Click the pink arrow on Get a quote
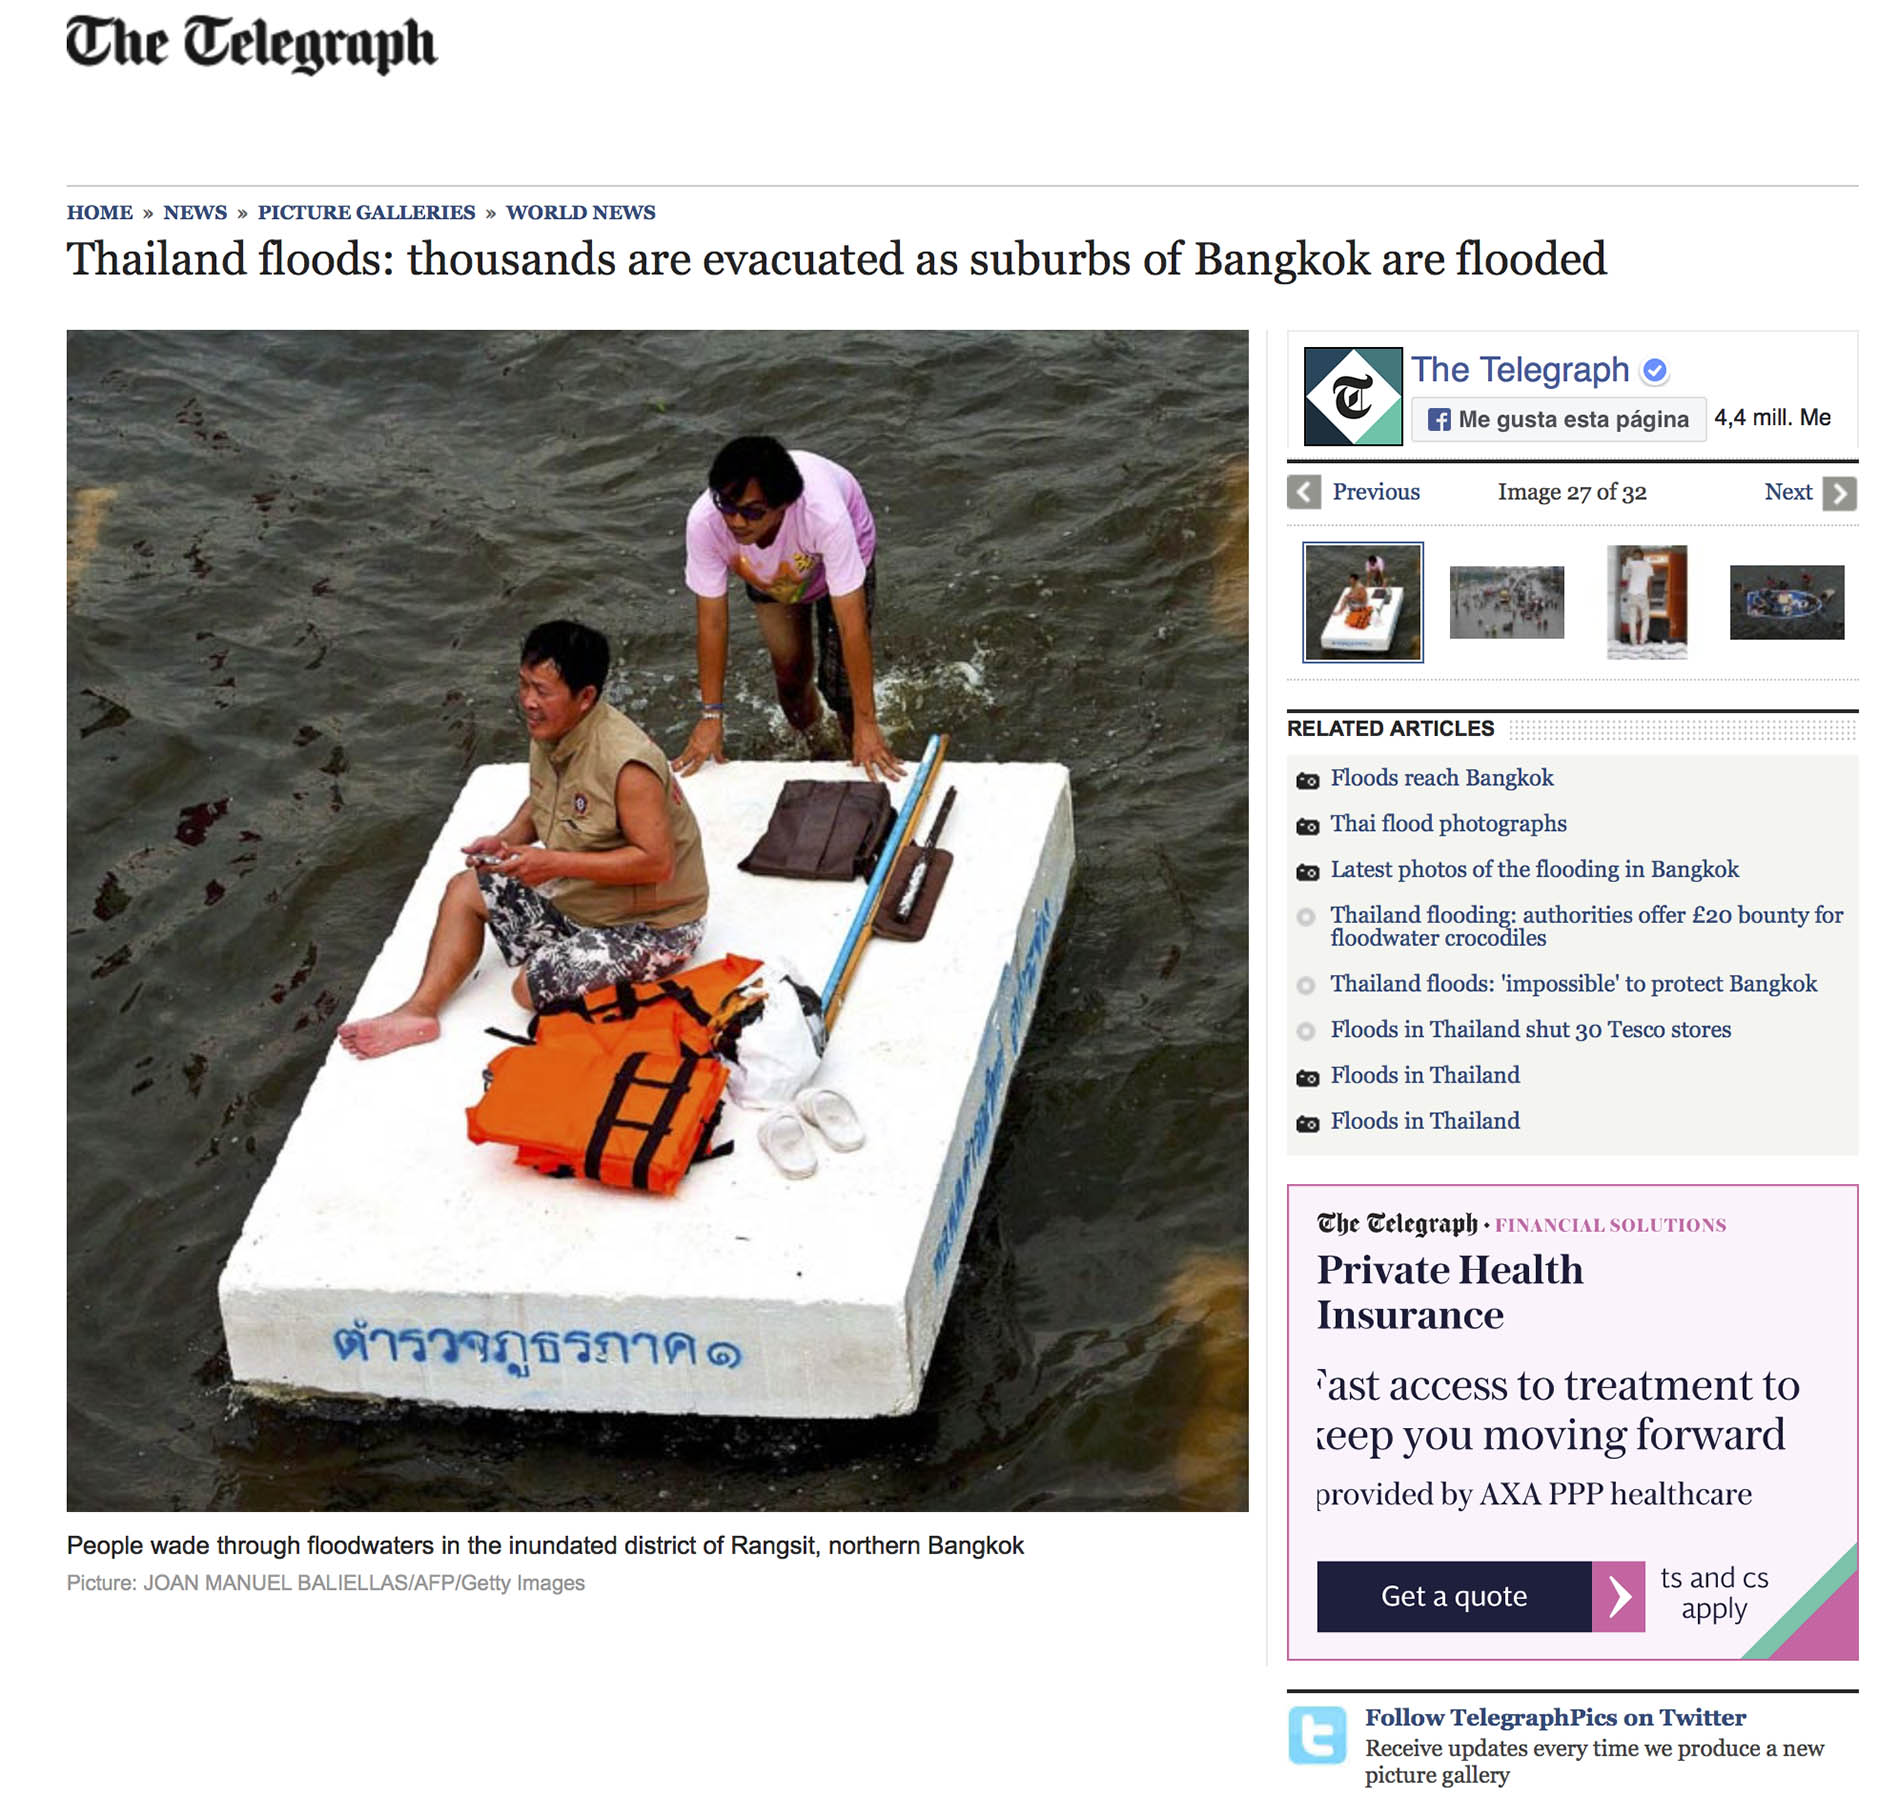The height and width of the screenshot is (1819, 1899). click(x=1618, y=1596)
